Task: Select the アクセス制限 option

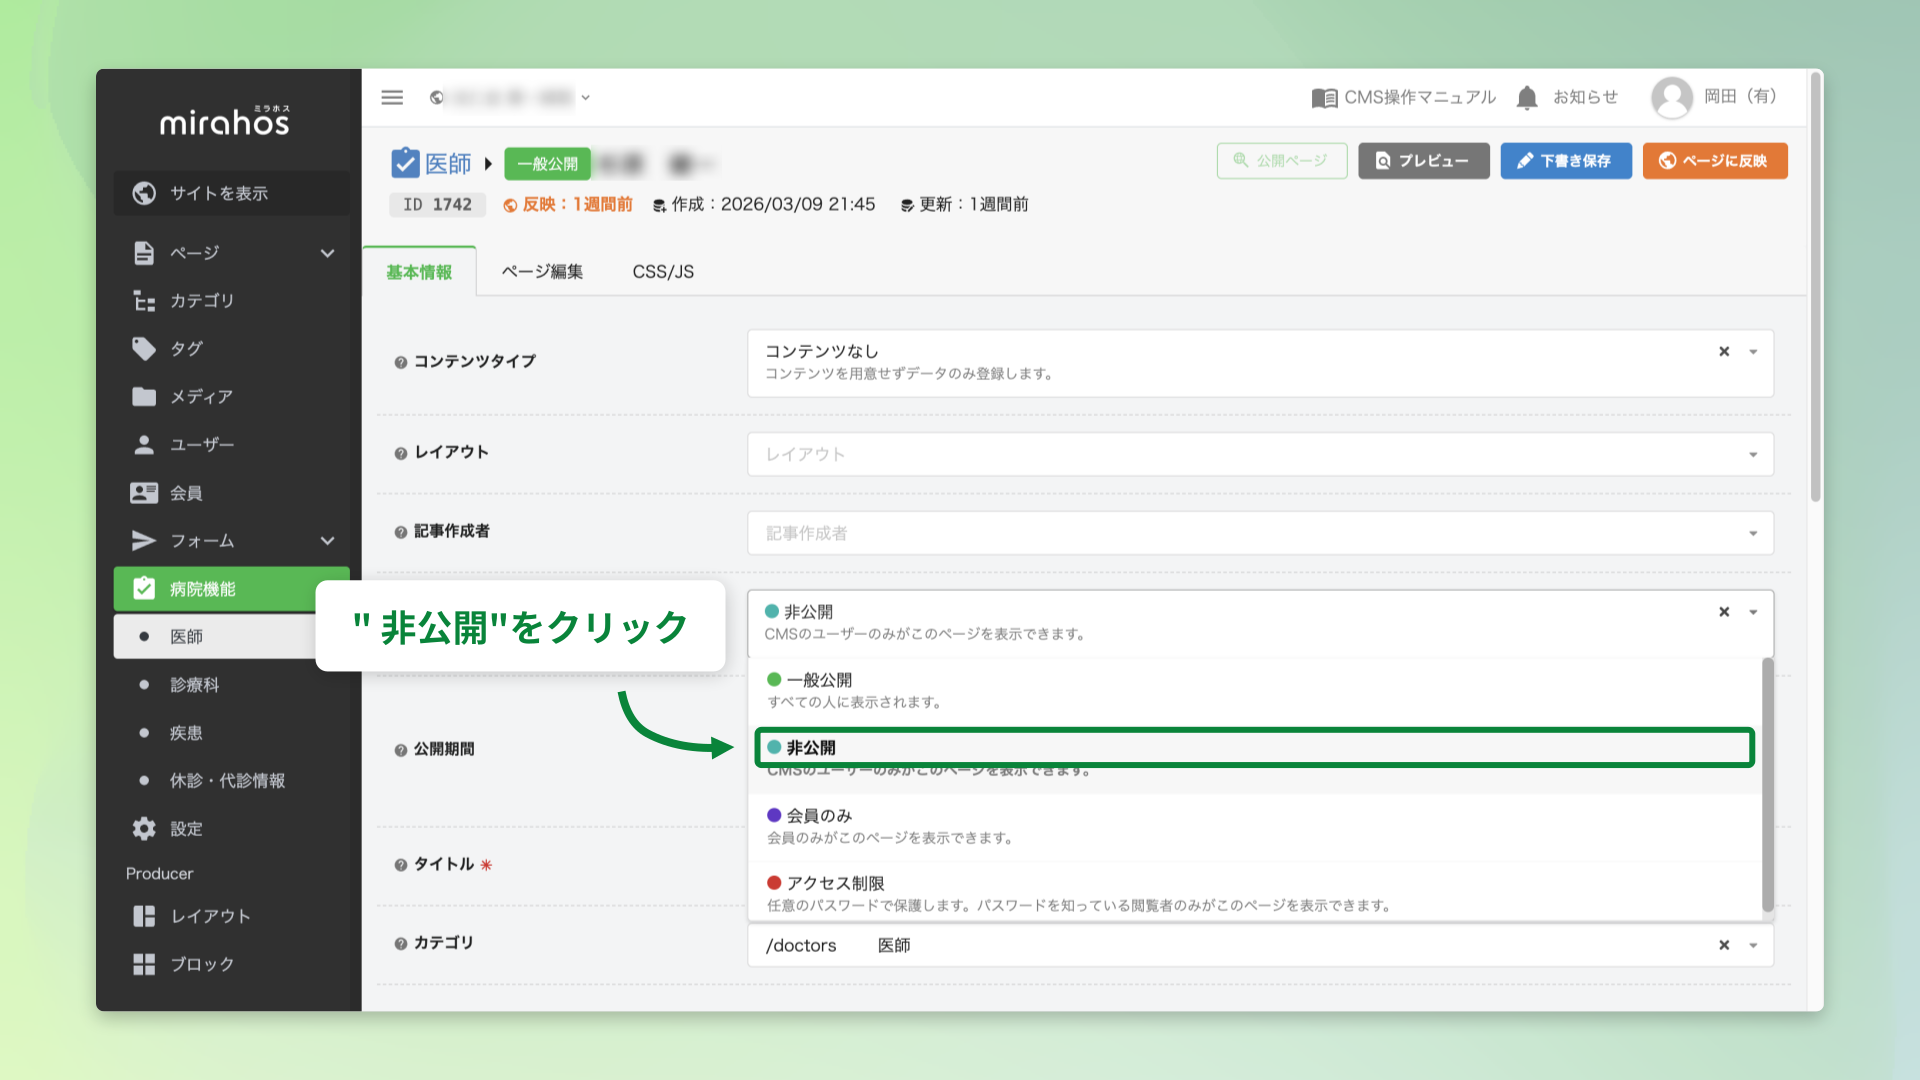Action: coord(1255,894)
